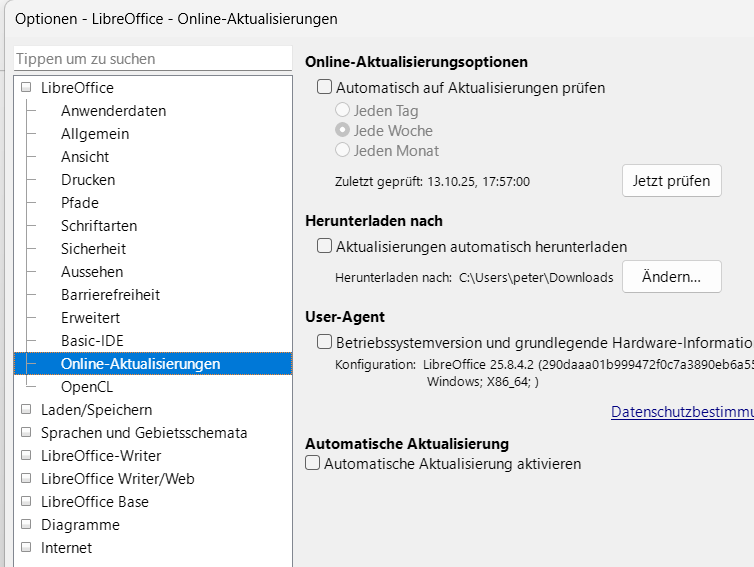Go to the Anwenderdaten settings page
Viewport: 754px width, 567px height.
pyautogui.click(x=113, y=111)
